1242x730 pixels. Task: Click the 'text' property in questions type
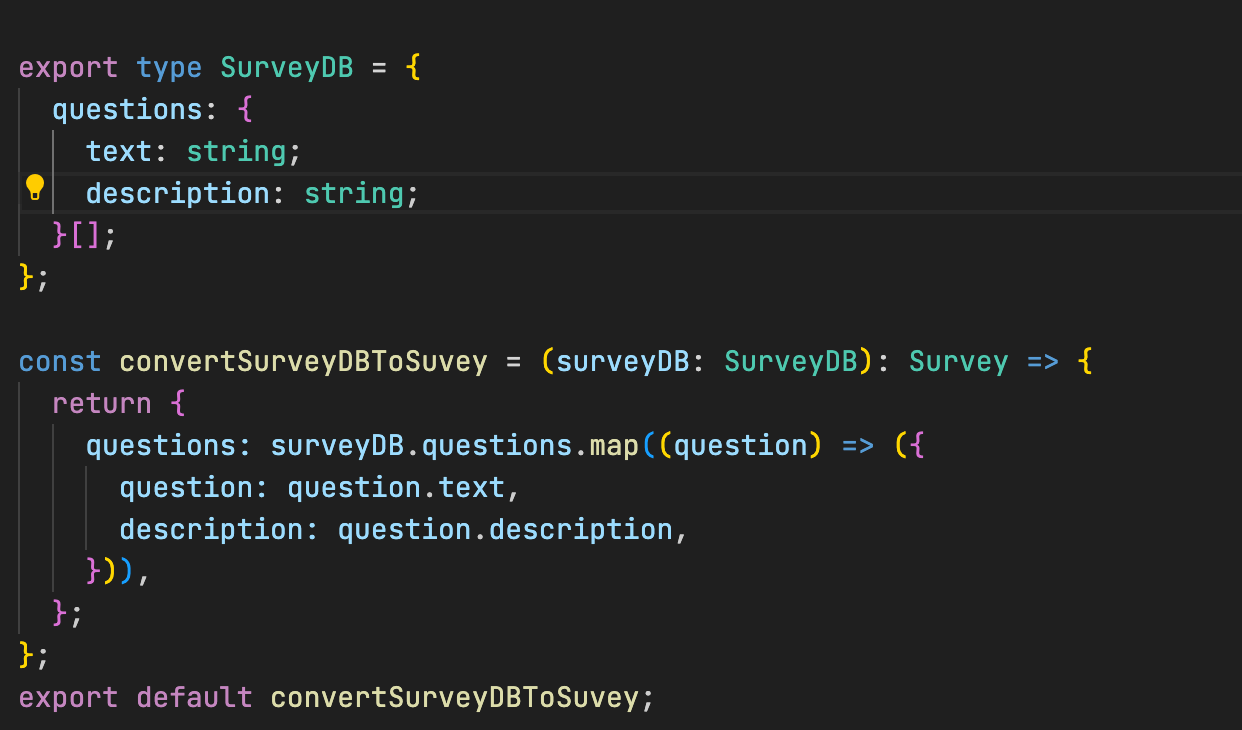pos(119,152)
